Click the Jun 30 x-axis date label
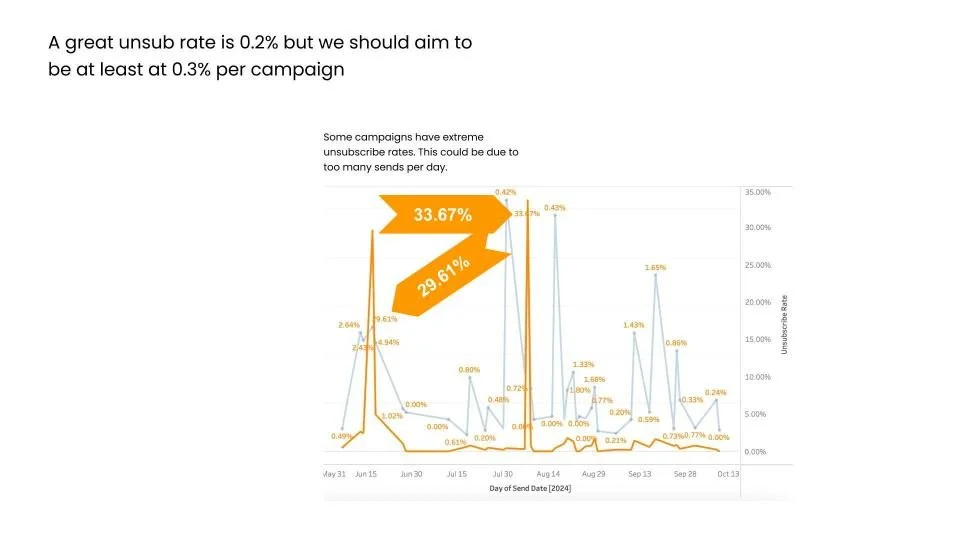Screen dimensions: 960x540 [x=411, y=474]
